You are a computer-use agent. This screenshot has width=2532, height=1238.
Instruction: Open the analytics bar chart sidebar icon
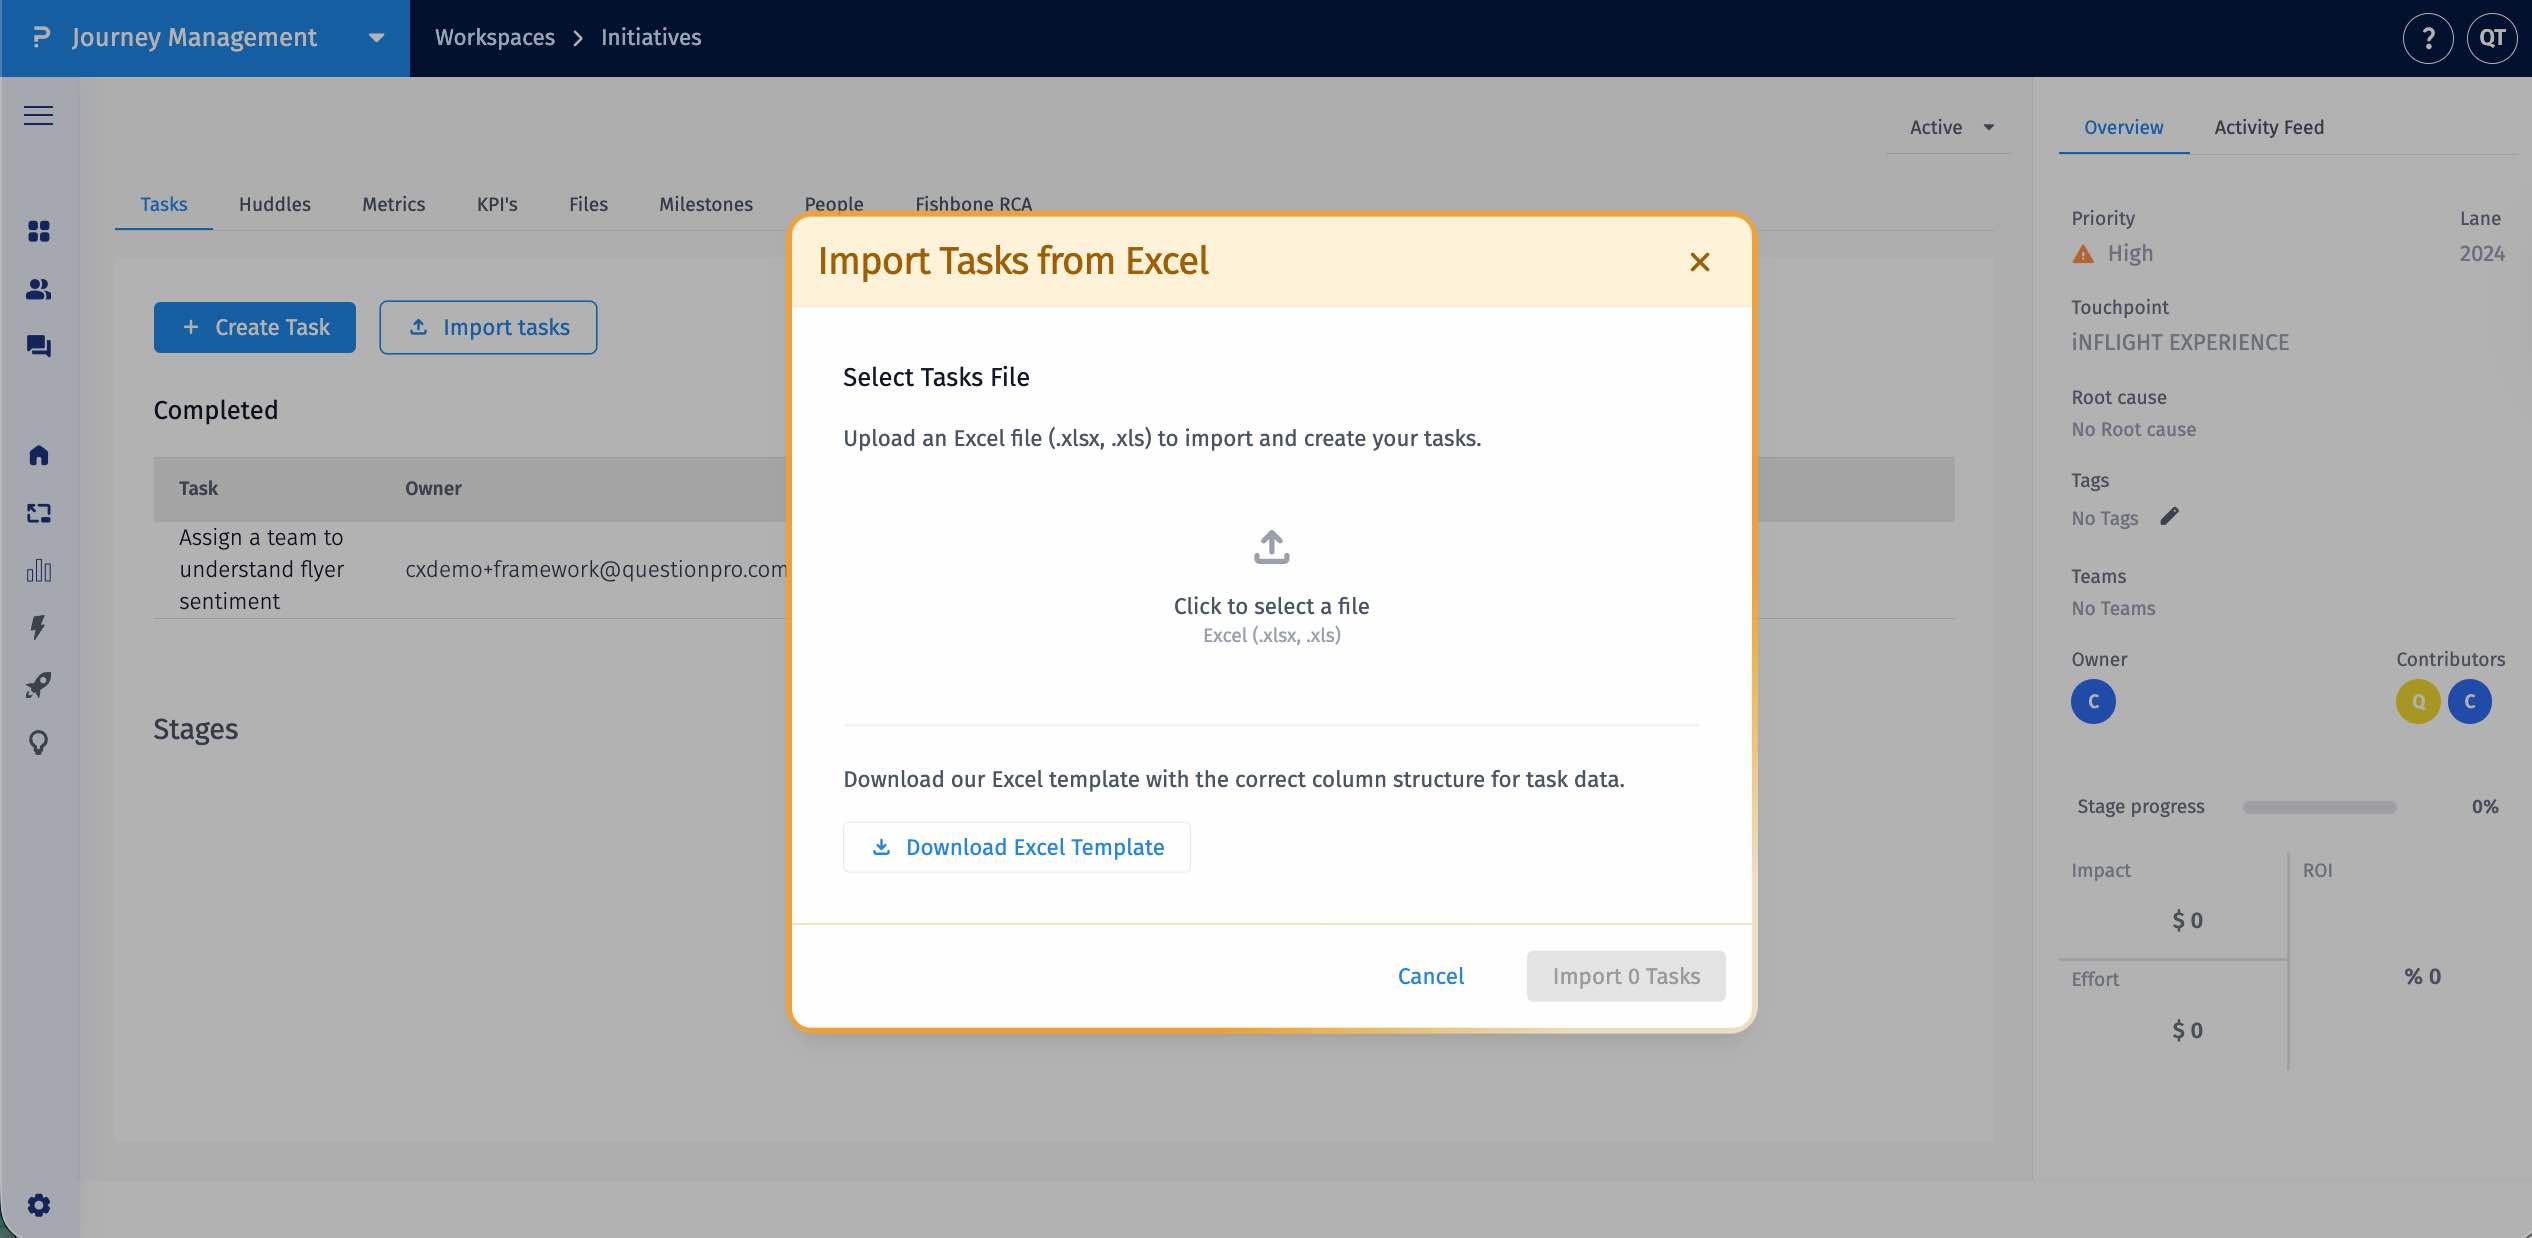click(x=39, y=571)
